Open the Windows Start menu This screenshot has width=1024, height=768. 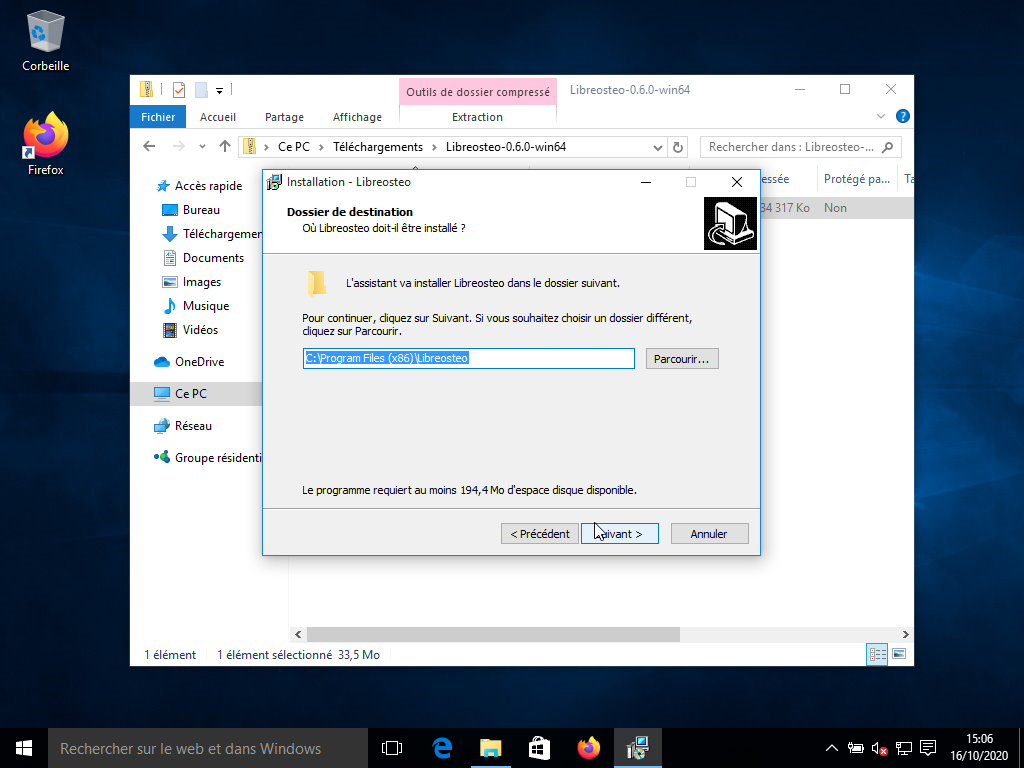24,748
